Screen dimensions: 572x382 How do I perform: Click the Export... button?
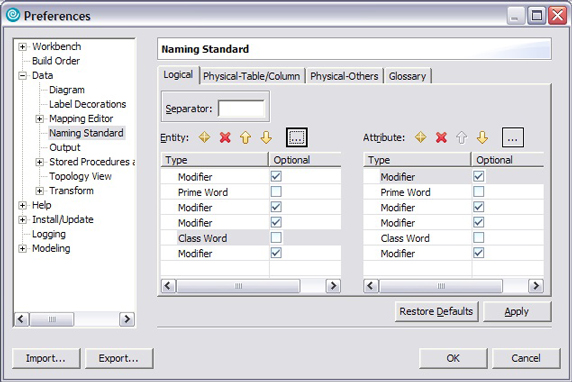119,358
